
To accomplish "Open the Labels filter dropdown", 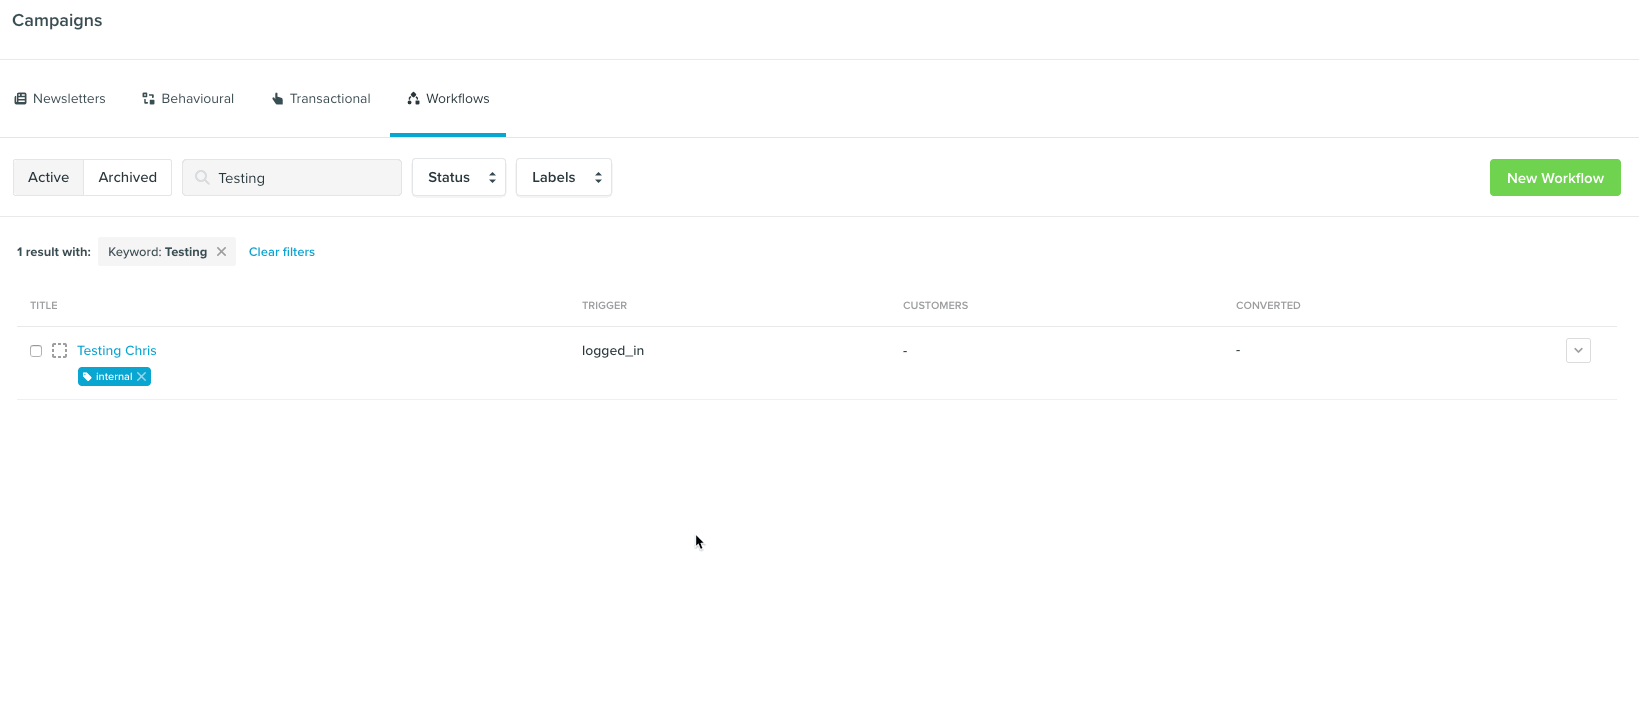I will tap(564, 178).
